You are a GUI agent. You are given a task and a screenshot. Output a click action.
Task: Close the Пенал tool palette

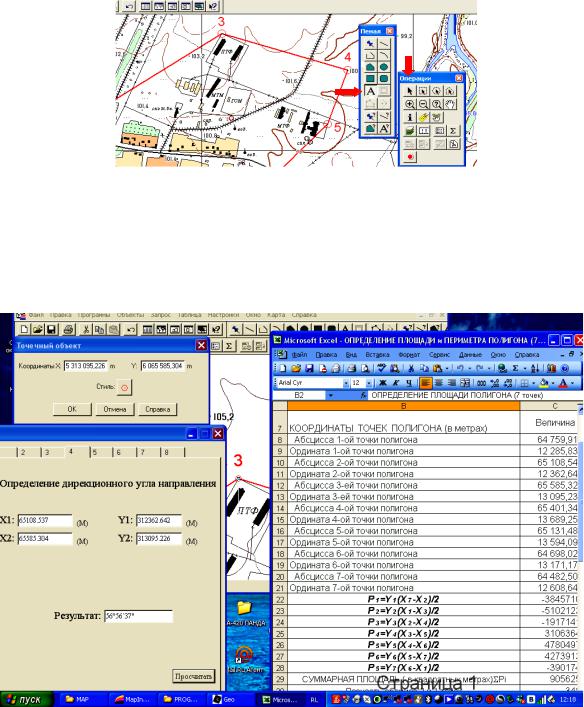coord(390,31)
